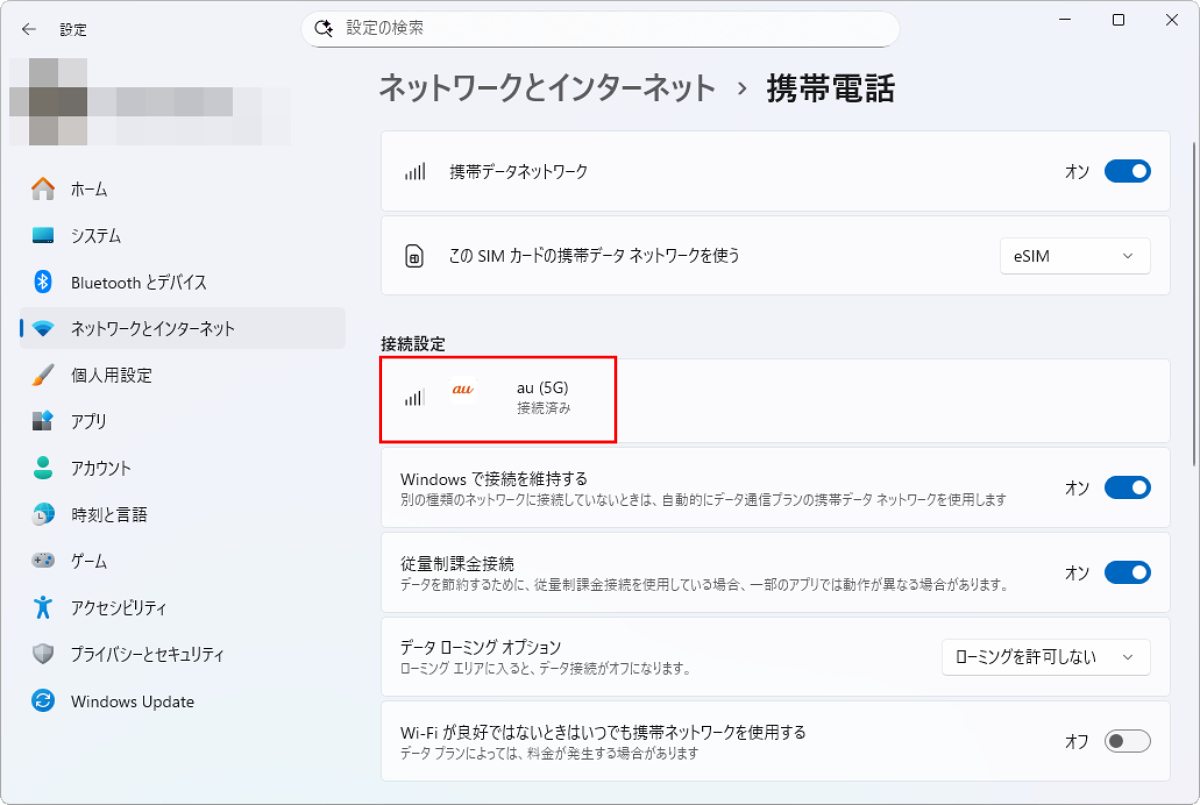Click the Apps icon in the sidebar

(x=43, y=421)
